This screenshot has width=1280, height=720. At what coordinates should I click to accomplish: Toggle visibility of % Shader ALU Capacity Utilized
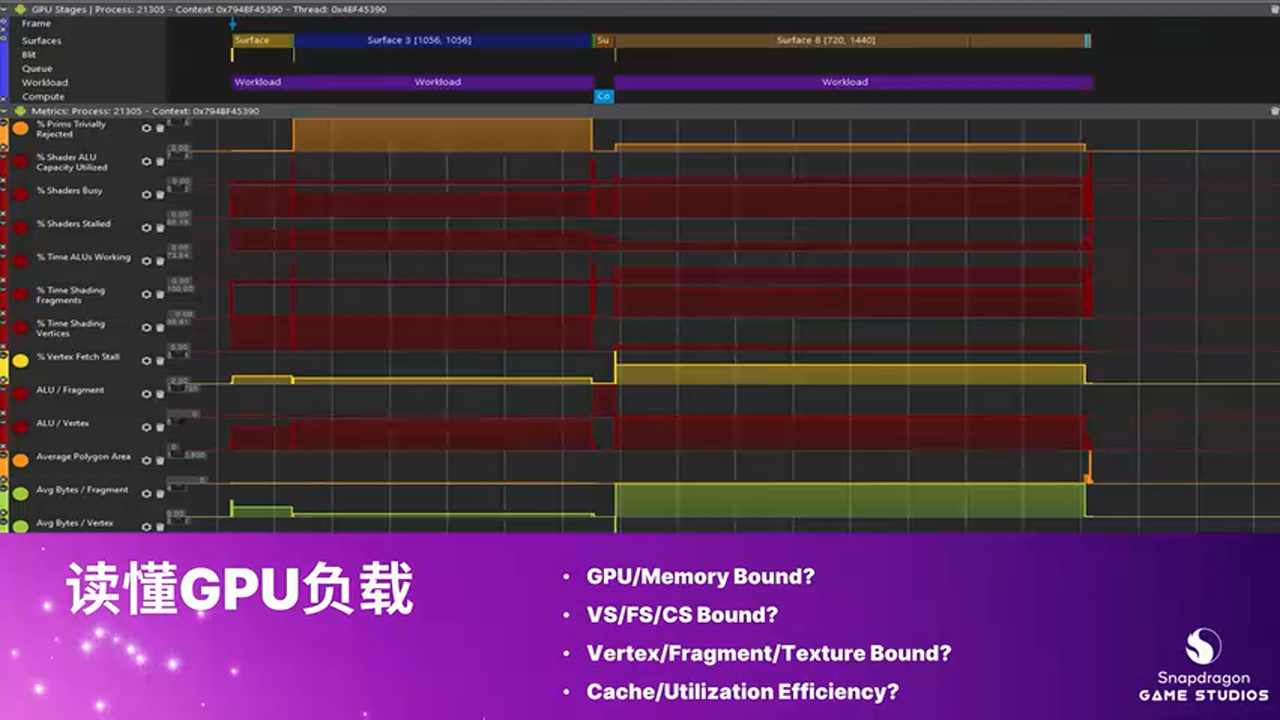146,162
